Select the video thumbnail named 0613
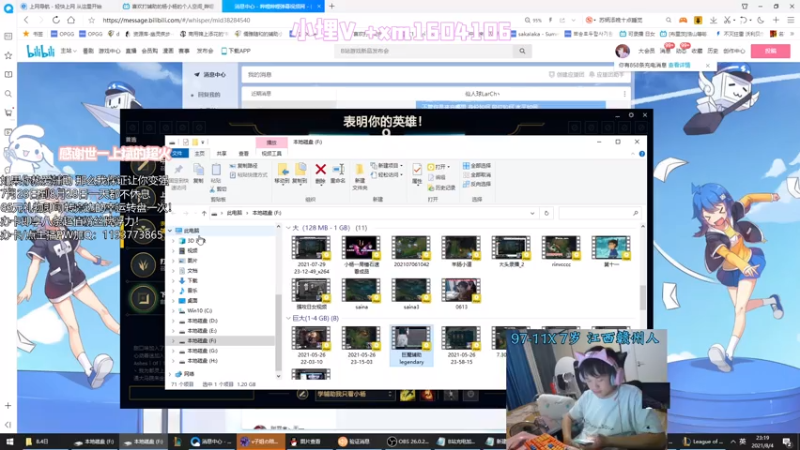The width and height of the screenshot is (800, 450). (x=461, y=294)
